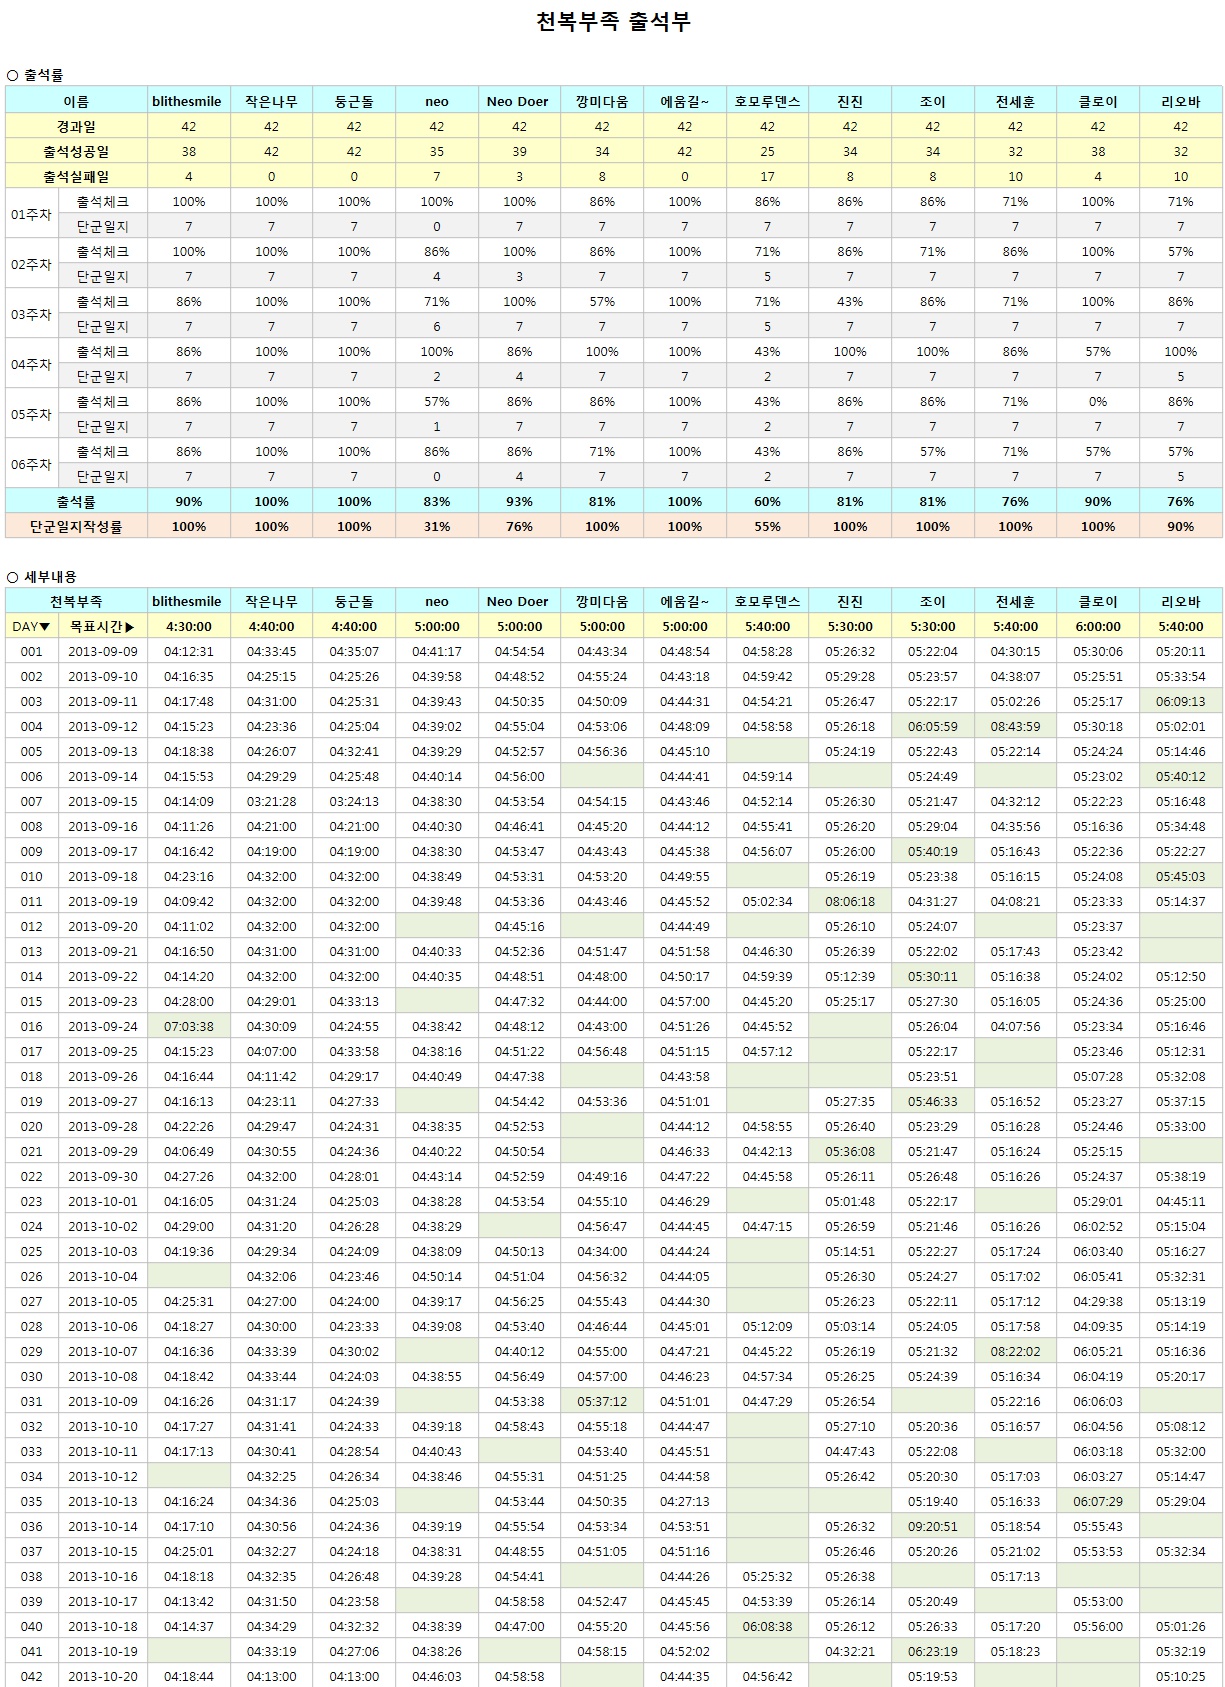The width and height of the screenshot is (1225, 1687).
Task: Click 호모루덴스's 60% 출석률 cell
Action: (x=767, y=502)
